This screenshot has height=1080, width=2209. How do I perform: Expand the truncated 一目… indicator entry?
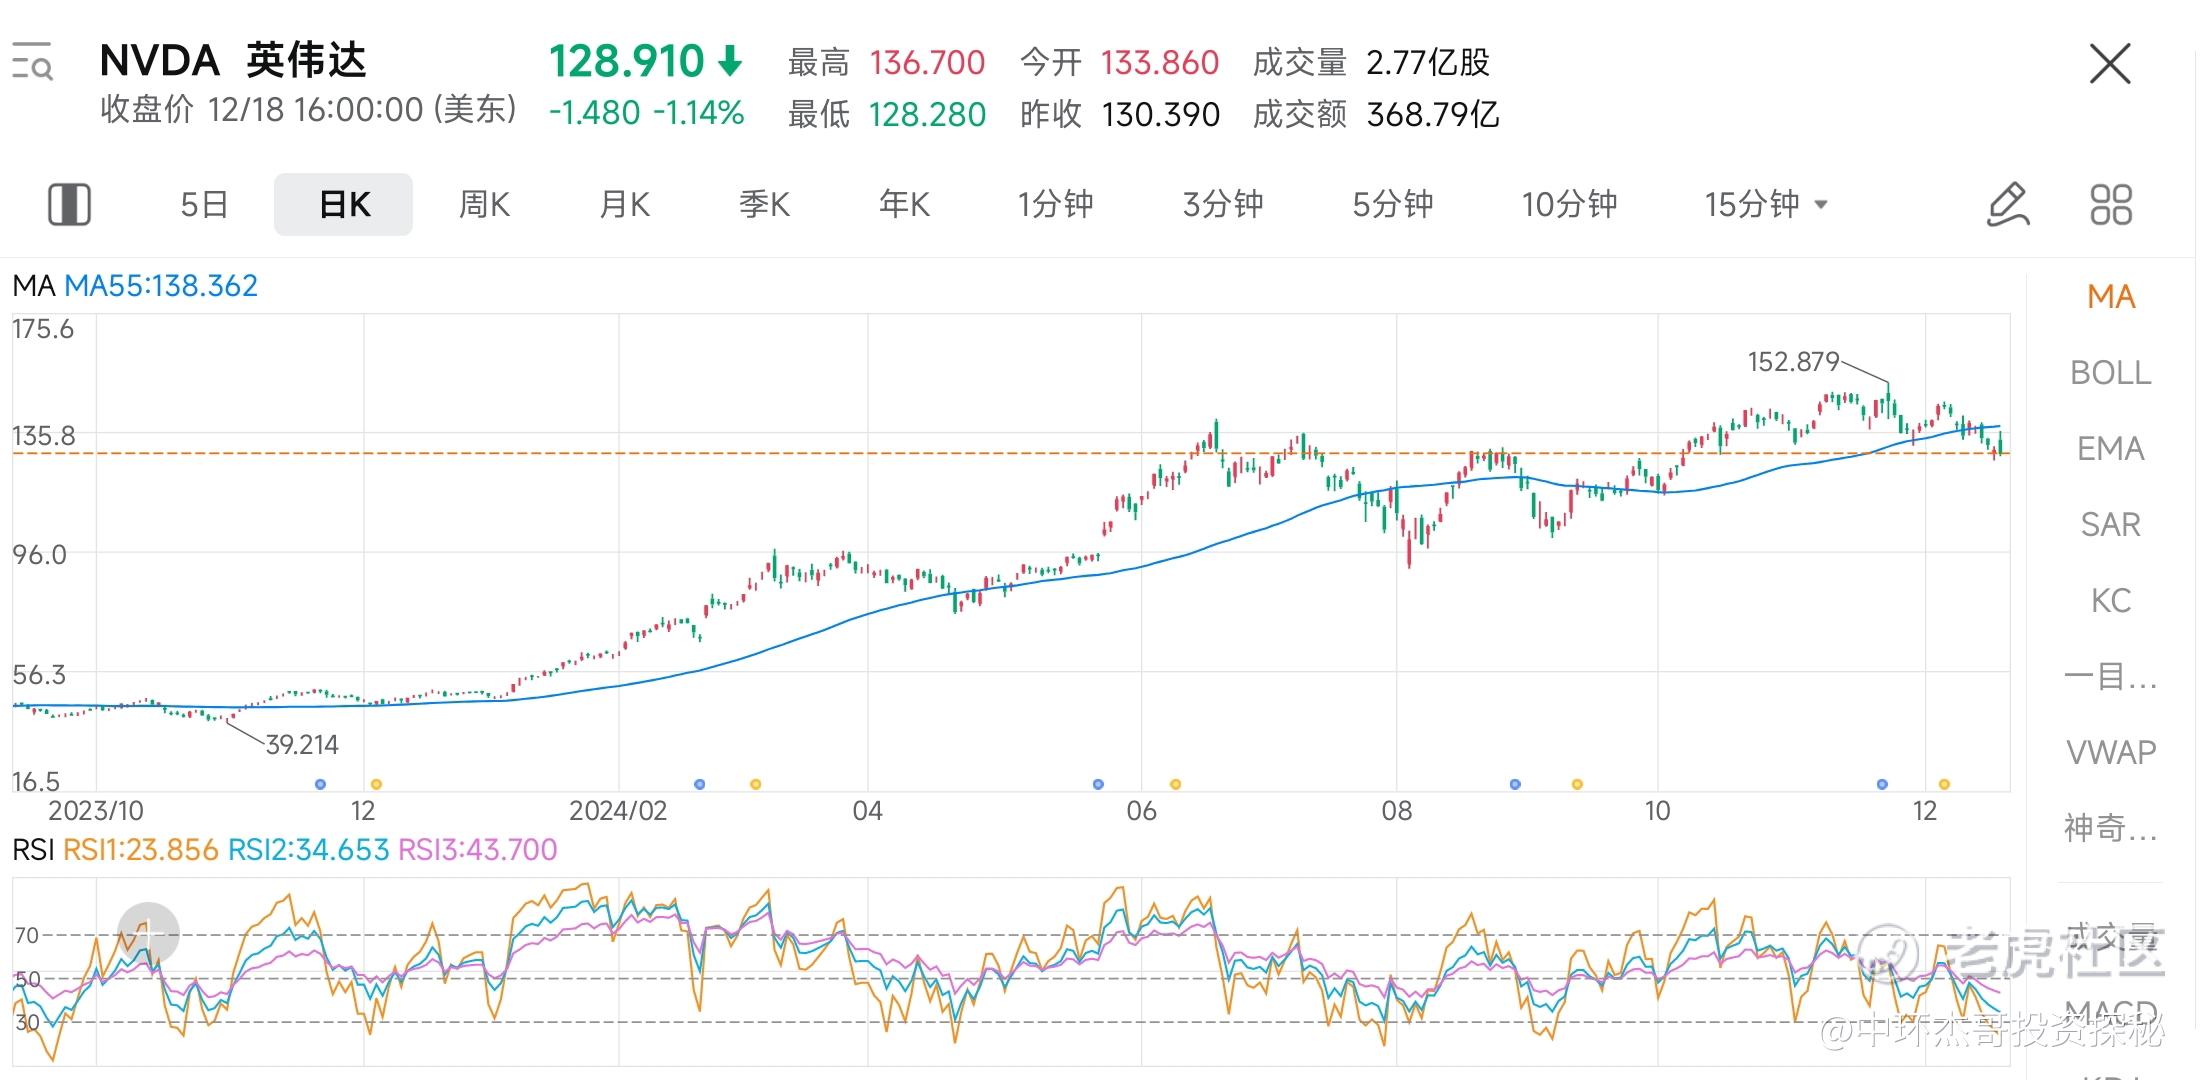[2110, 676]
